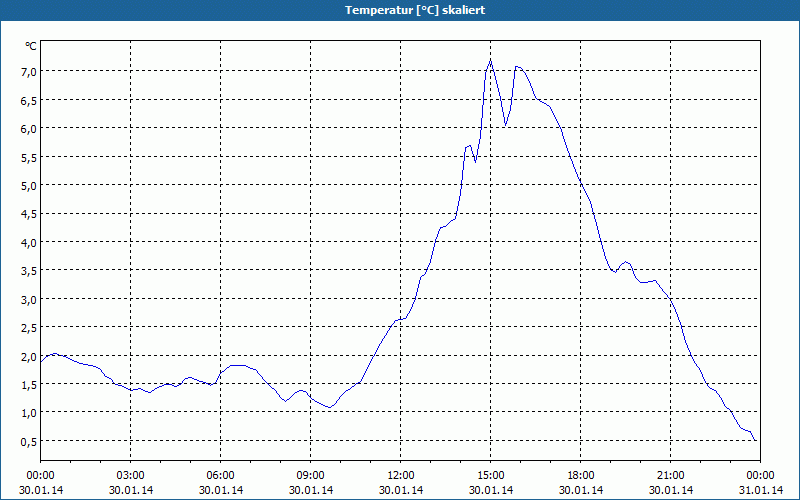Select the 2,0 y-axis label
The height and width of the screenshot is (500, 800).
(29, 357)
